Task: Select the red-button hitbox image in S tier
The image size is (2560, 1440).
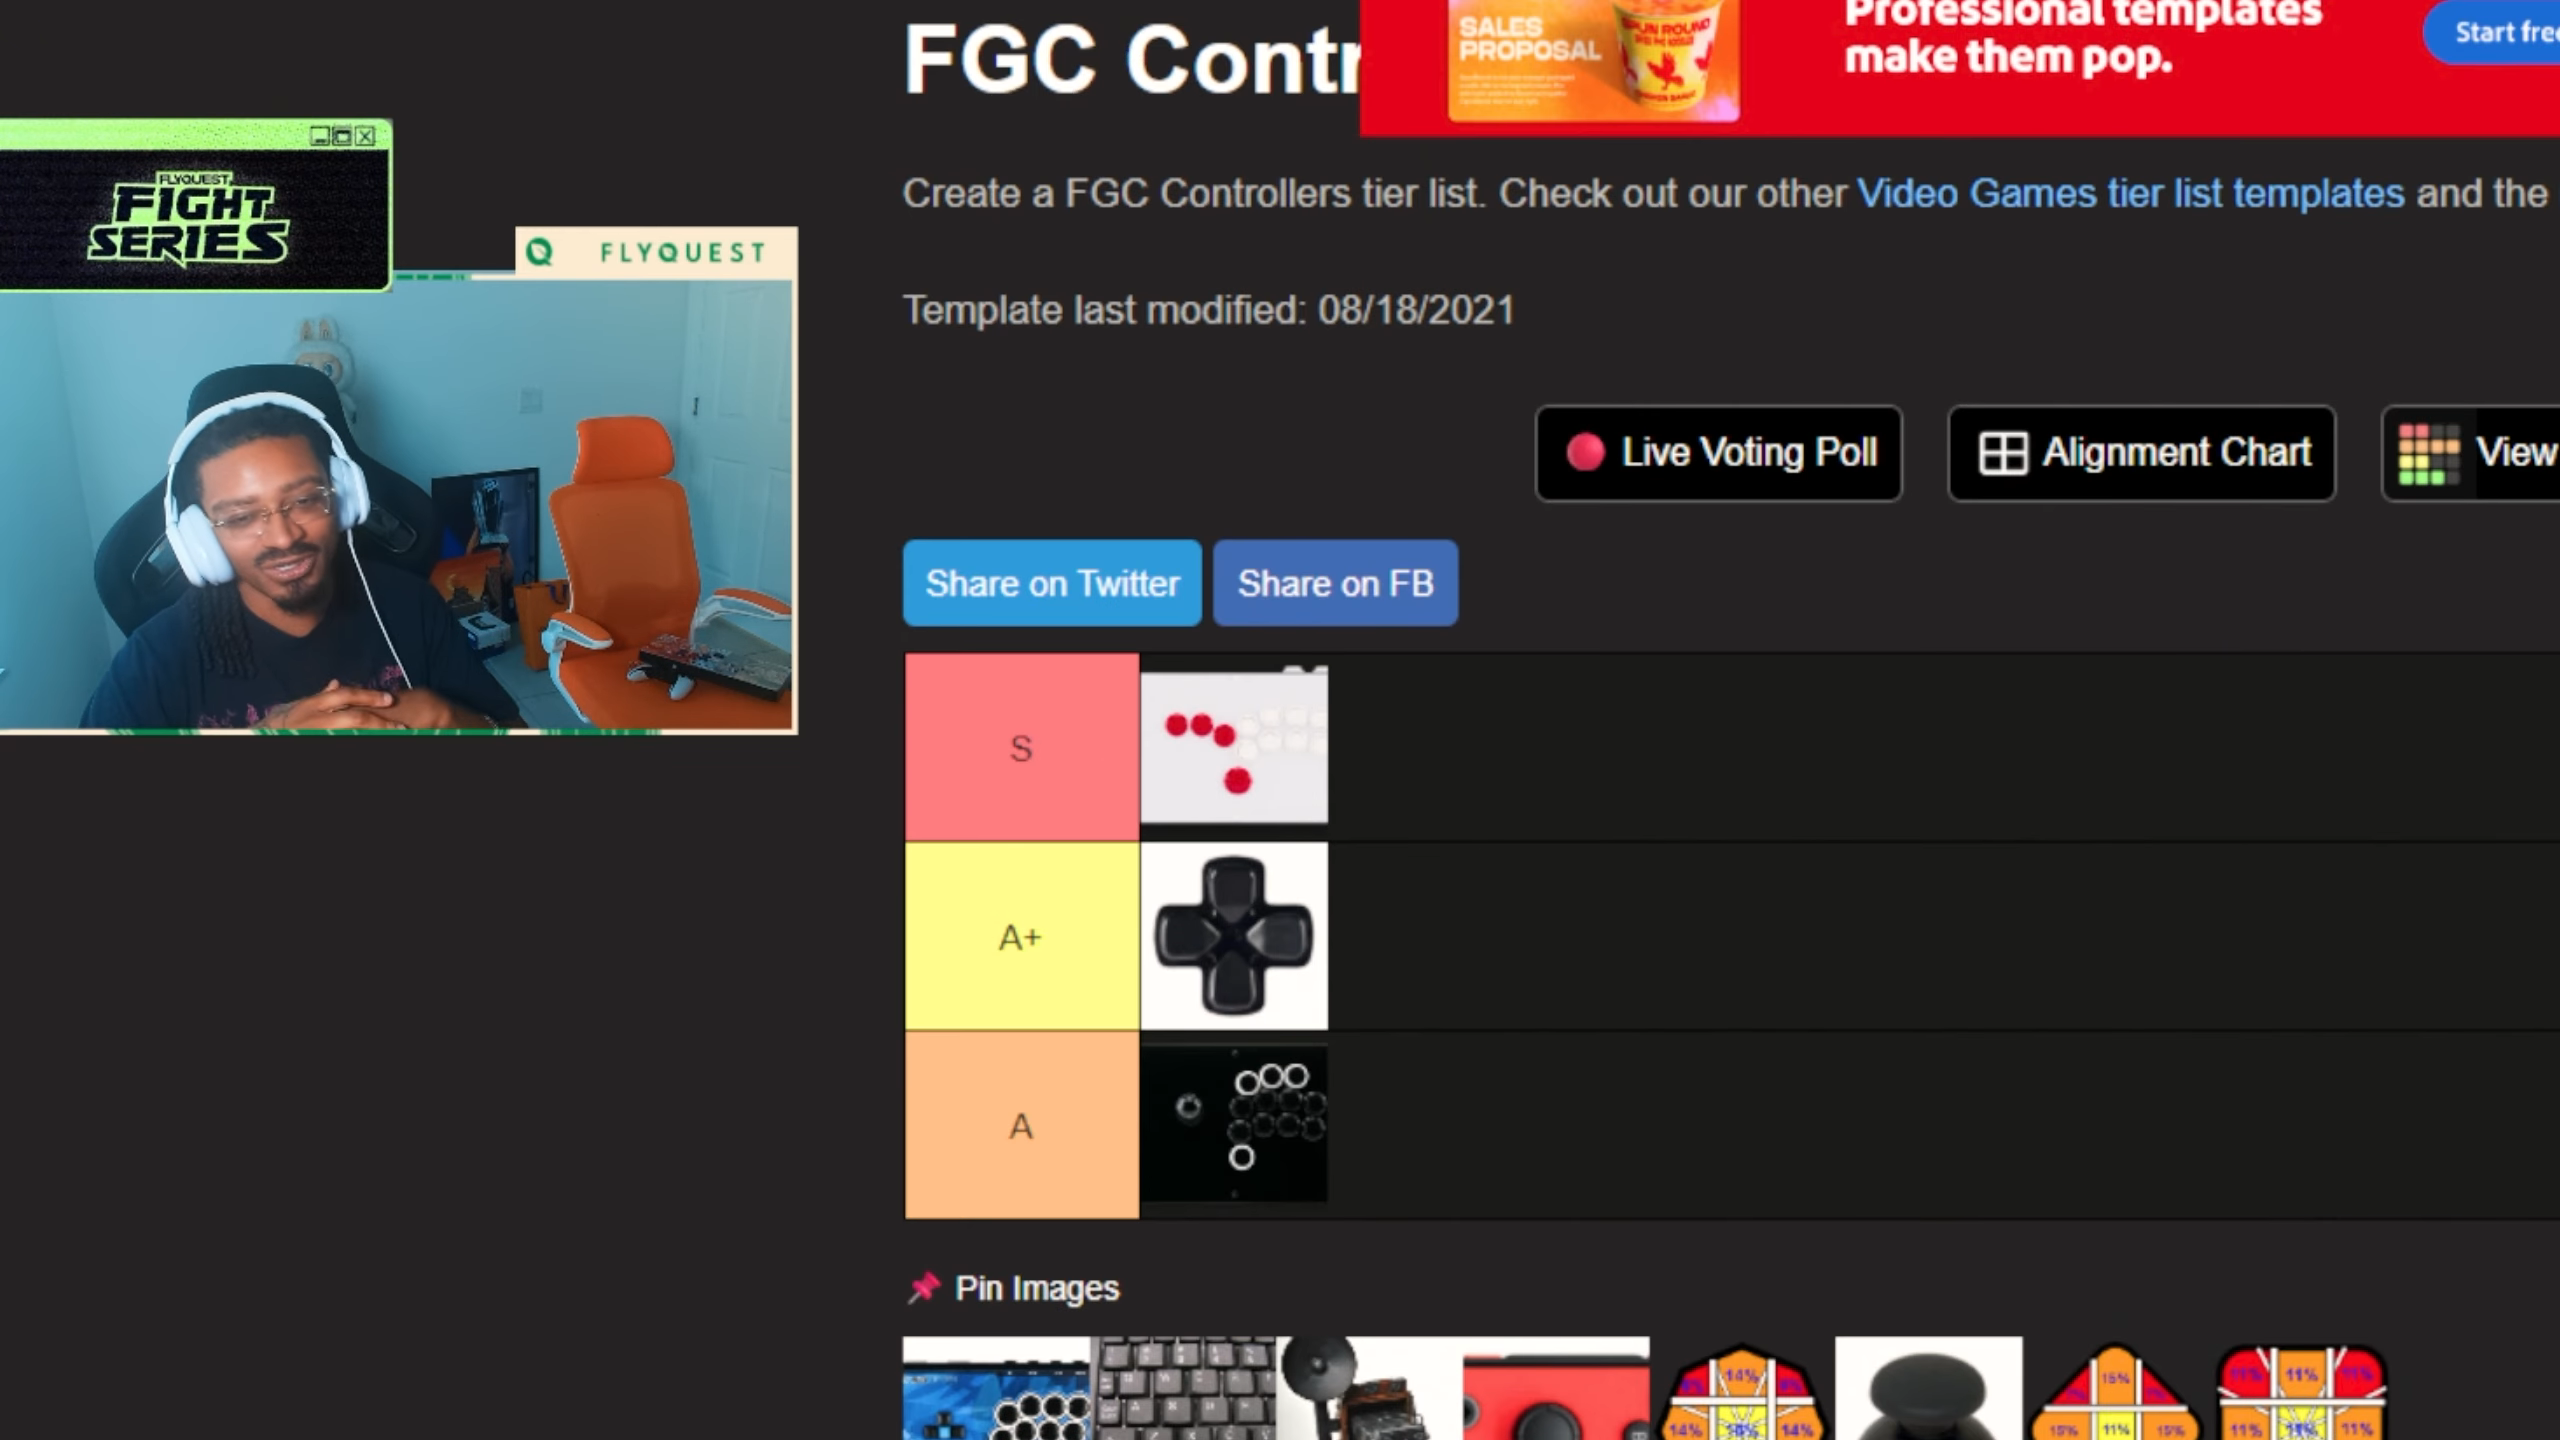Action: 1234,746
